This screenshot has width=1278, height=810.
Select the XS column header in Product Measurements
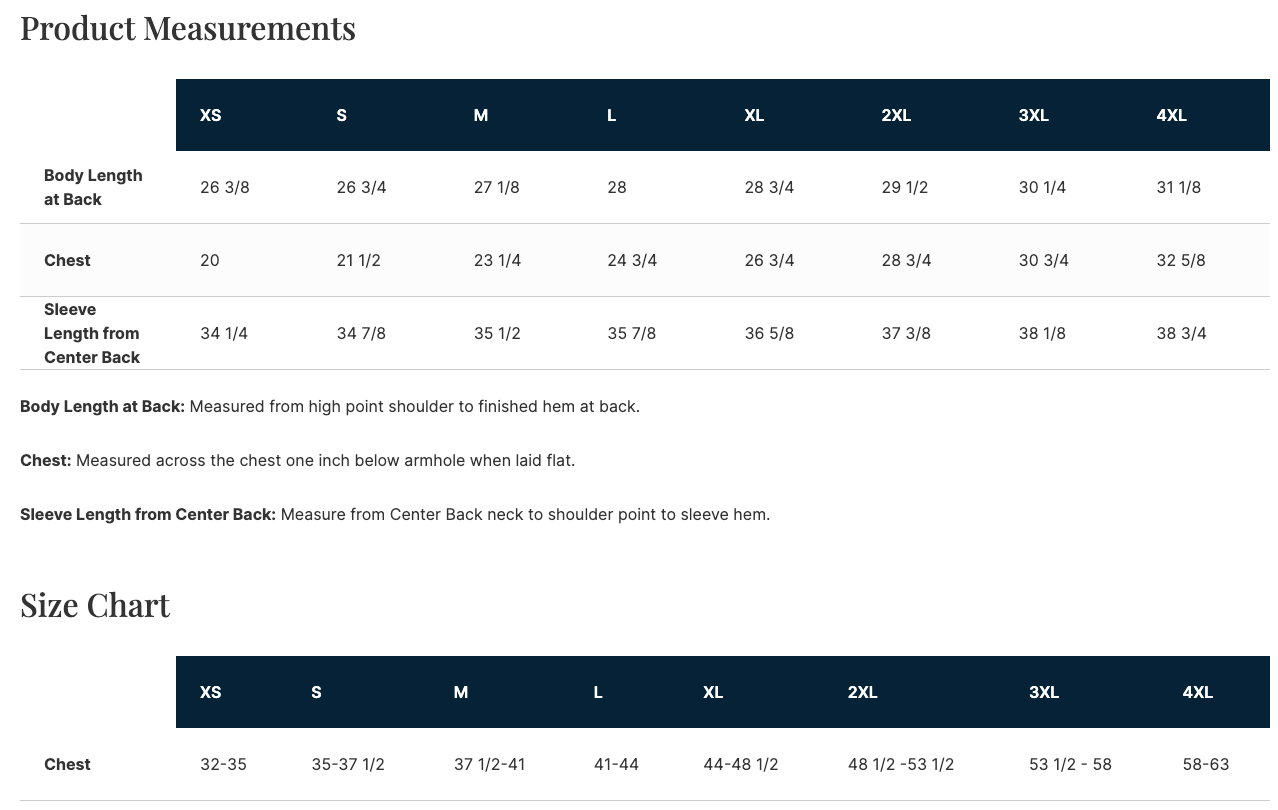[210, 115]
